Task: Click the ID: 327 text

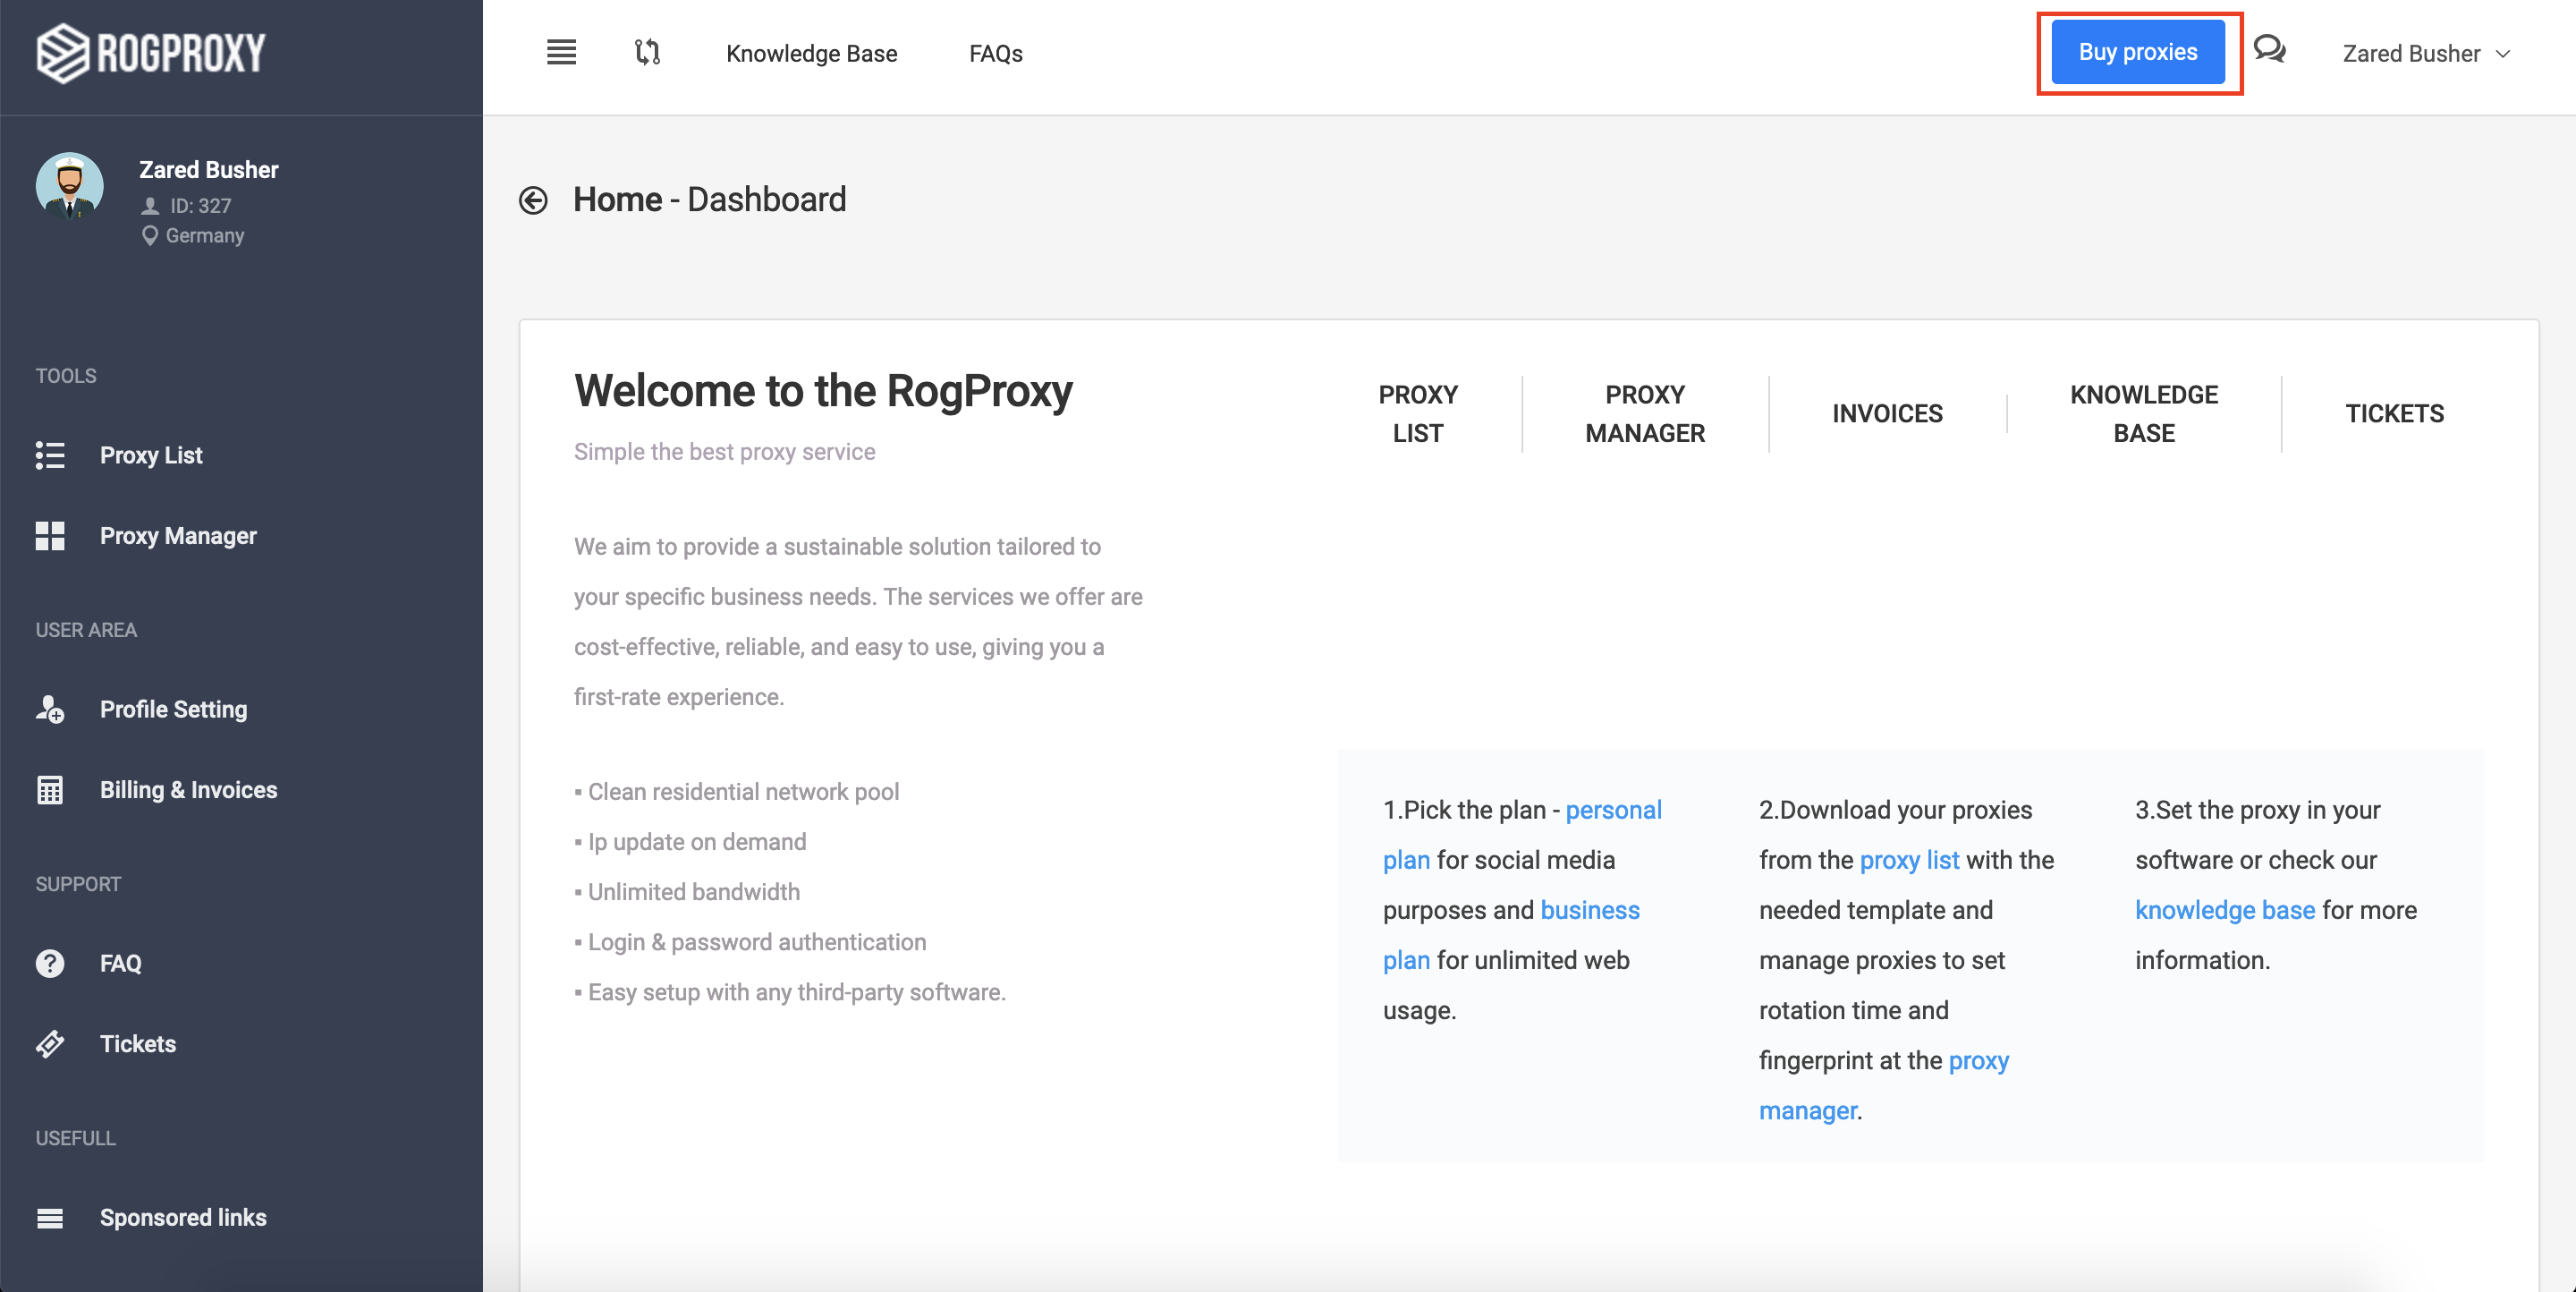Action: click(x=200, y=206)
